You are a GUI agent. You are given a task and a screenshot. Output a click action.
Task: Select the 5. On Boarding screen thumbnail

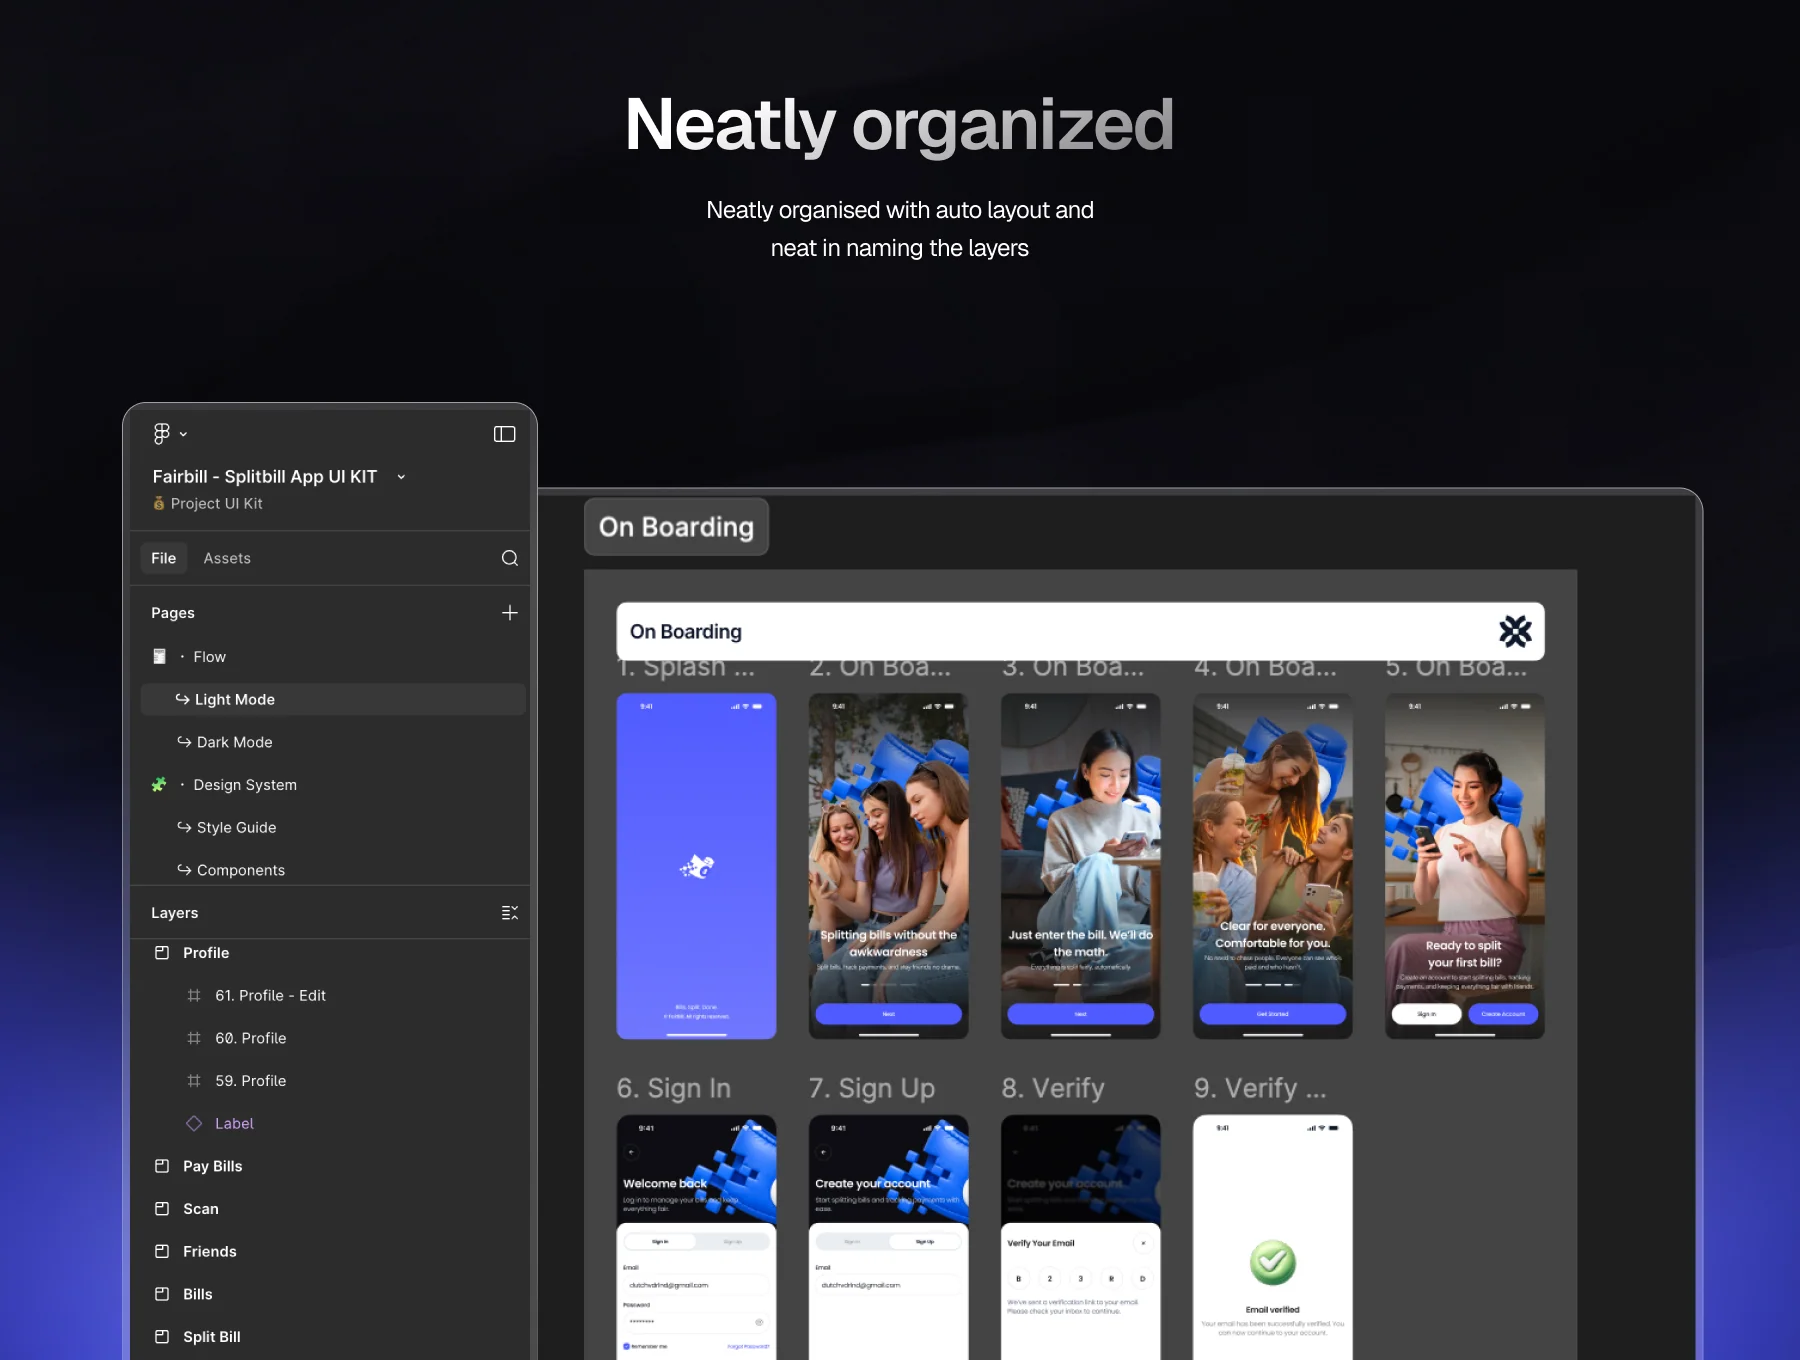(x=1465, y=866)
